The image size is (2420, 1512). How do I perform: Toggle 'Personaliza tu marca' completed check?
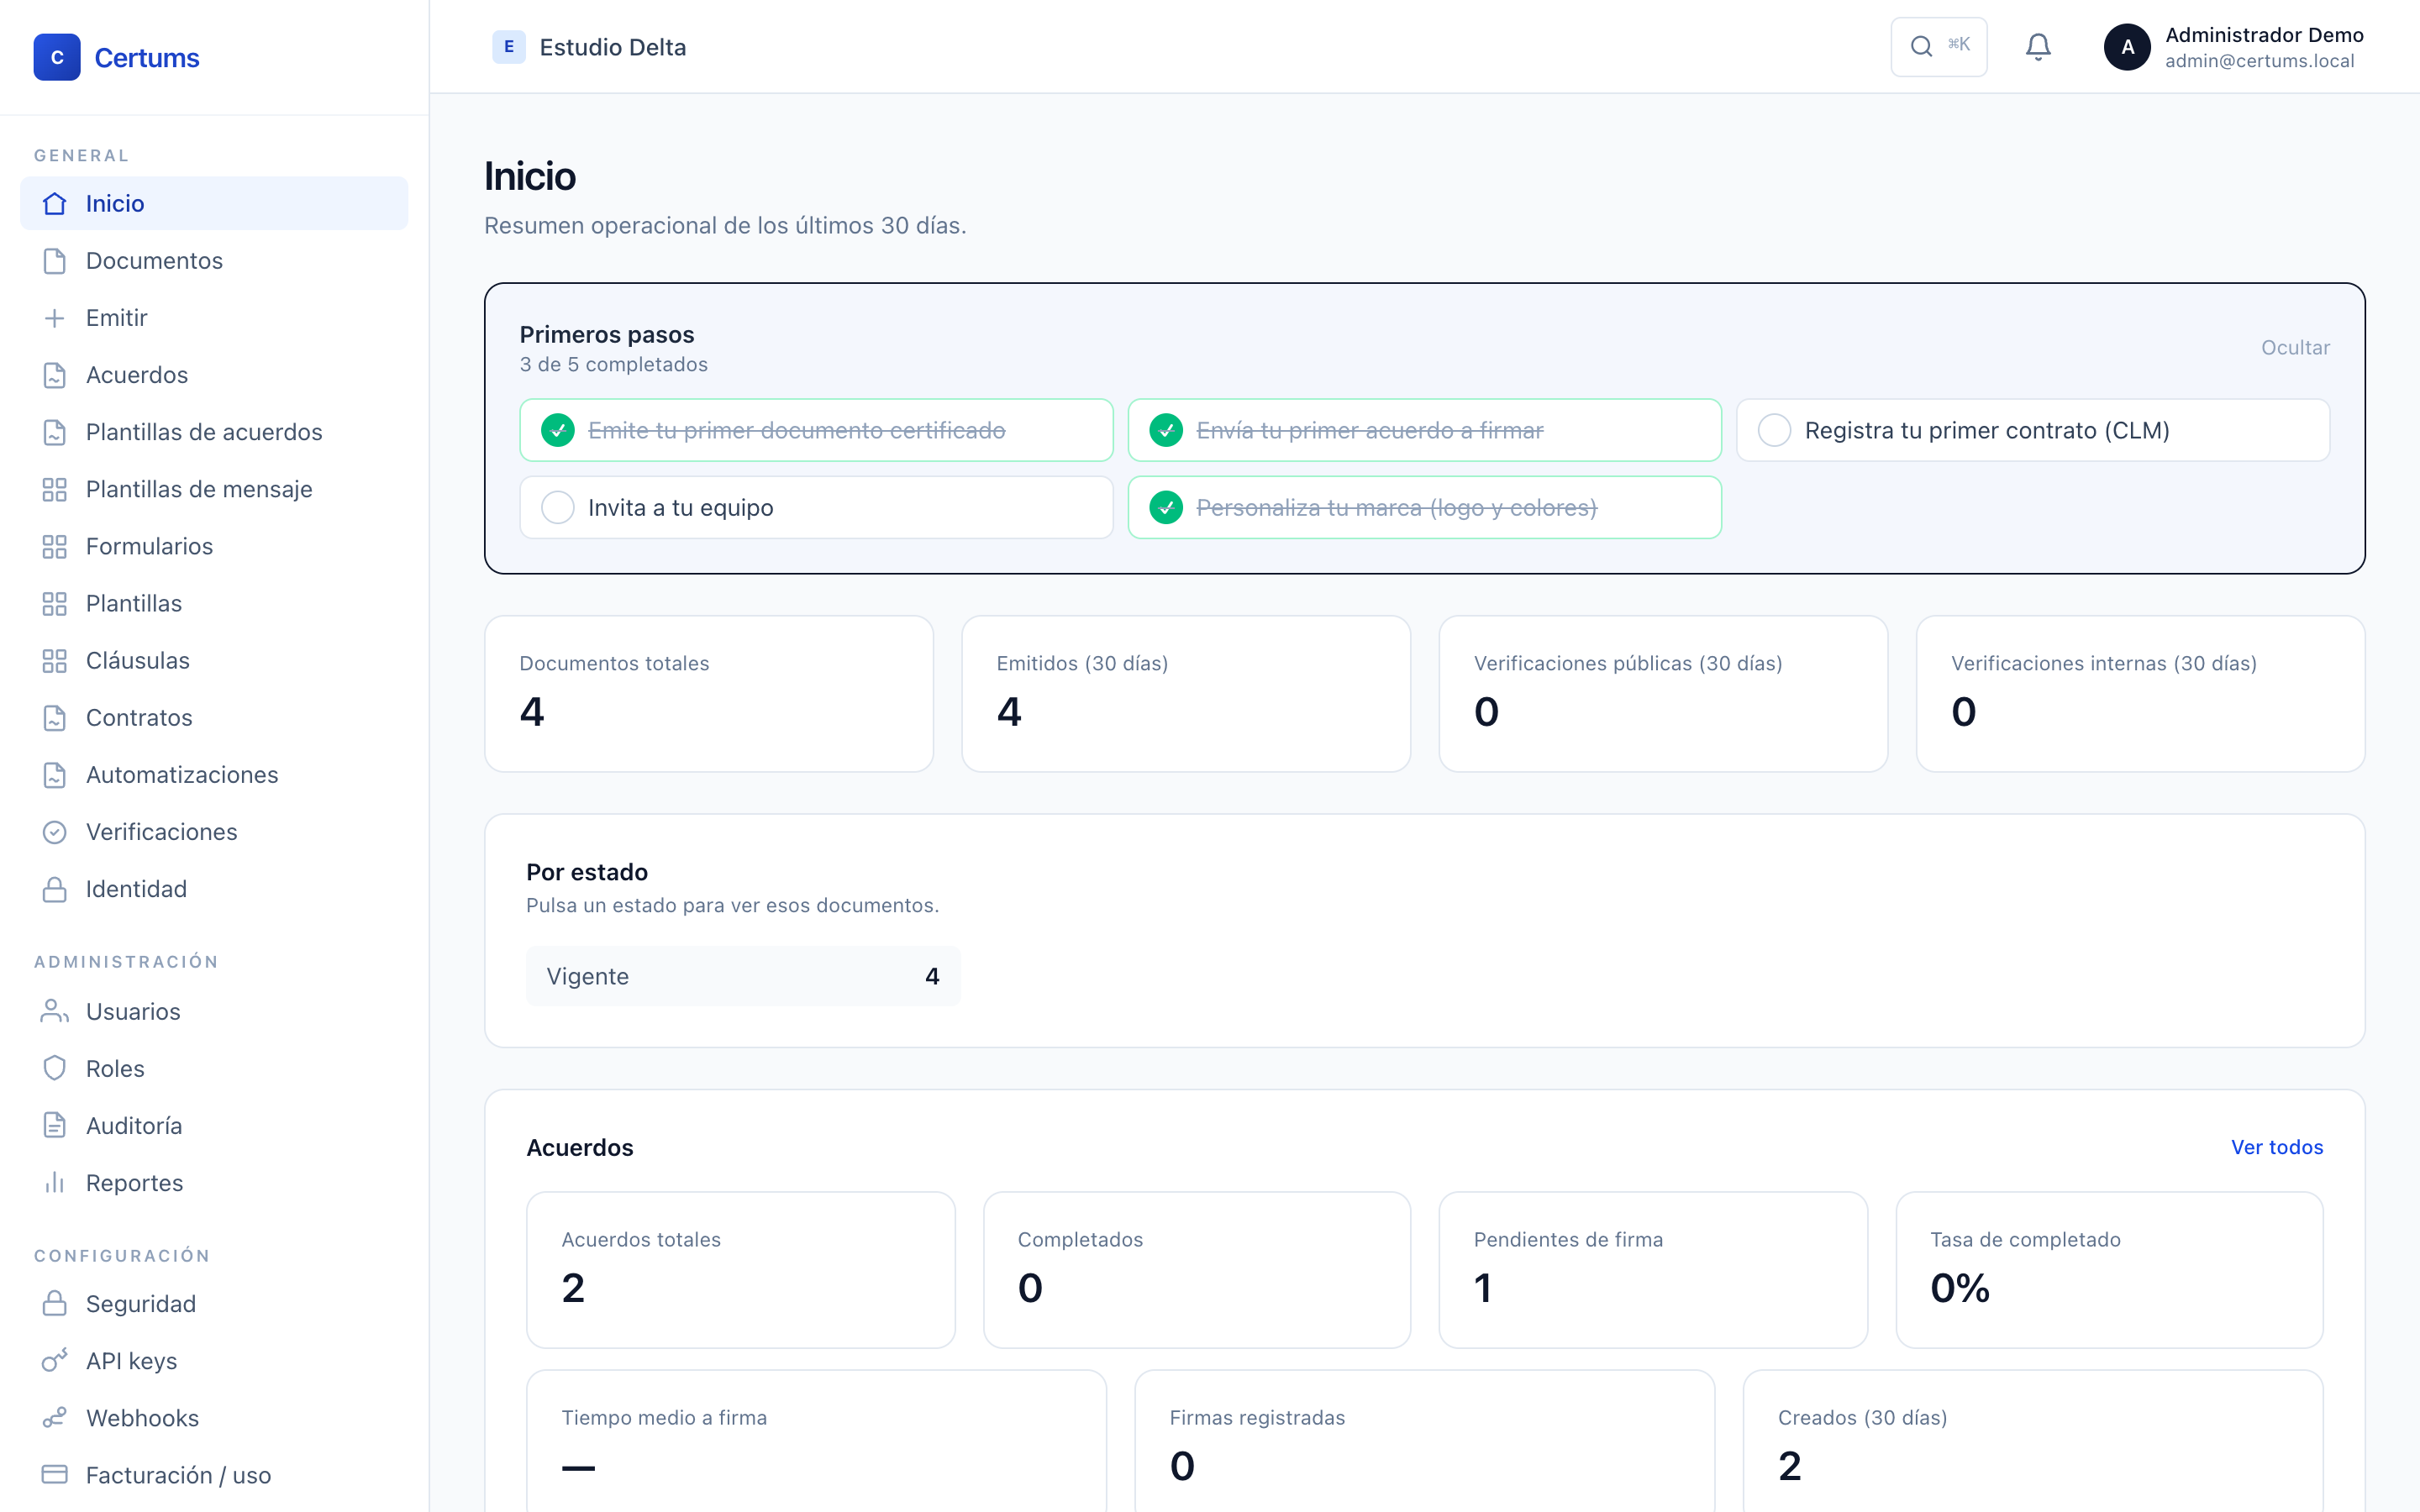click(x=1166, y=507)
